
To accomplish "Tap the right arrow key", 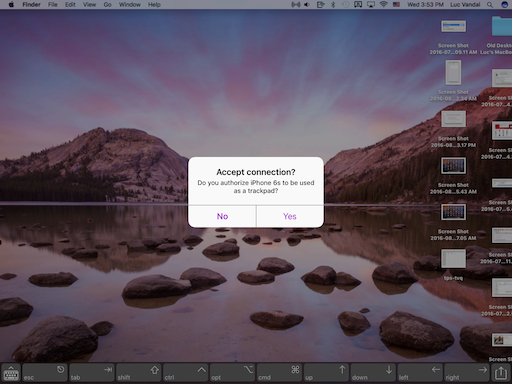I will tap(467, 373).
